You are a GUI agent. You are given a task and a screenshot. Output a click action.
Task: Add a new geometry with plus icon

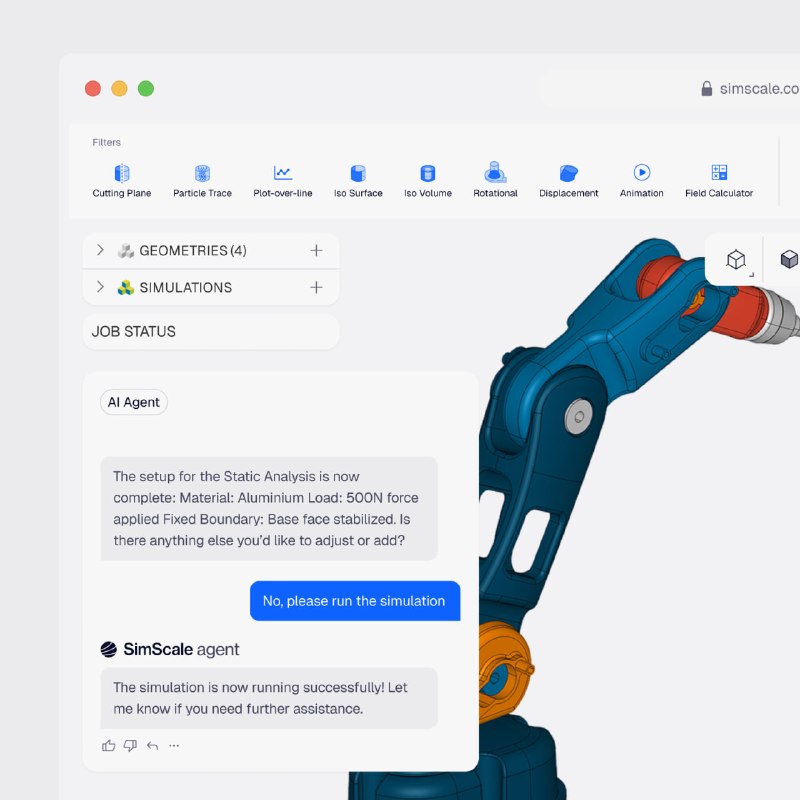pos(316,250)
